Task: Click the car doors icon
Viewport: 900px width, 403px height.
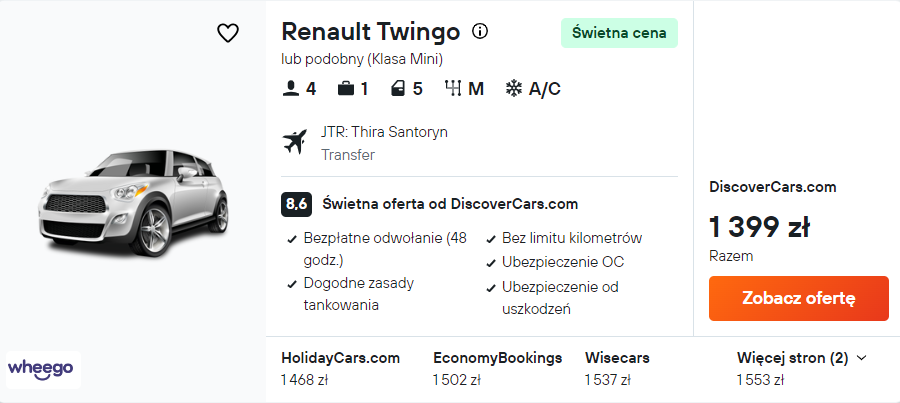Action: click(x=399, y=89)
